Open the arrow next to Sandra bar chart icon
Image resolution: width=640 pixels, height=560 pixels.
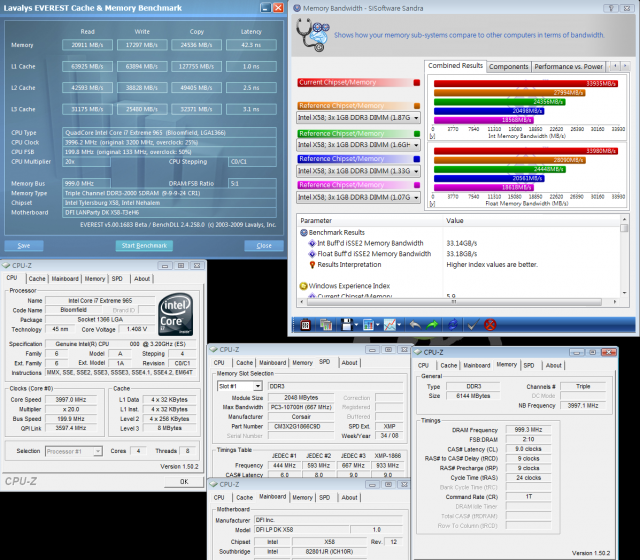pyautogui.click(x=378, y=325)
